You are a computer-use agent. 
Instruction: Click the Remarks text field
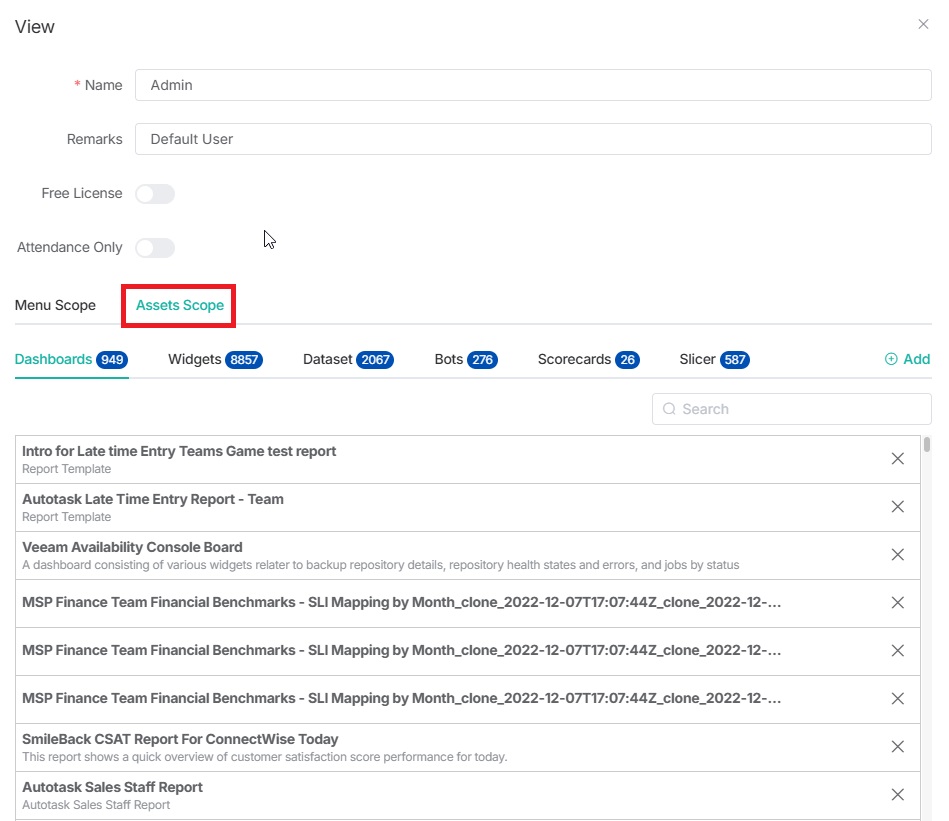point(533,139)
